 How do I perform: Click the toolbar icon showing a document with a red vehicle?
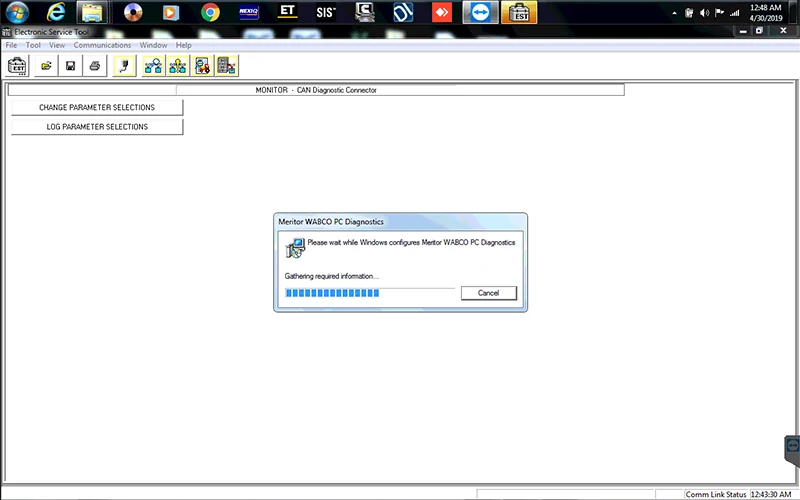(202, 66)
